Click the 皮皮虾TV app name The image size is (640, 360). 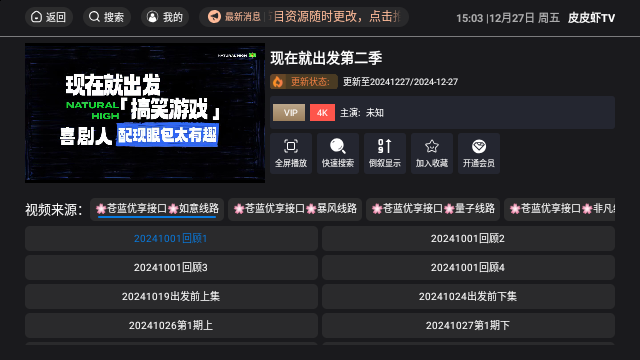pos(591,18)
